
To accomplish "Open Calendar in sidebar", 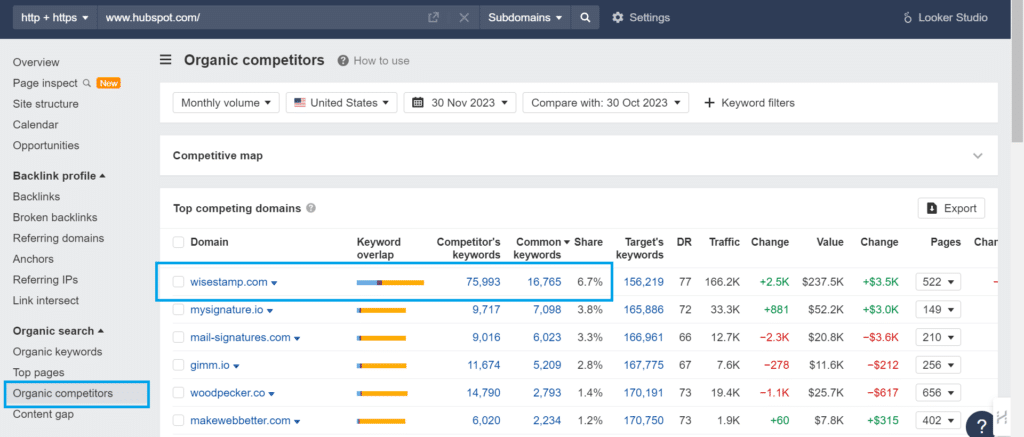I will pos(35,125).
